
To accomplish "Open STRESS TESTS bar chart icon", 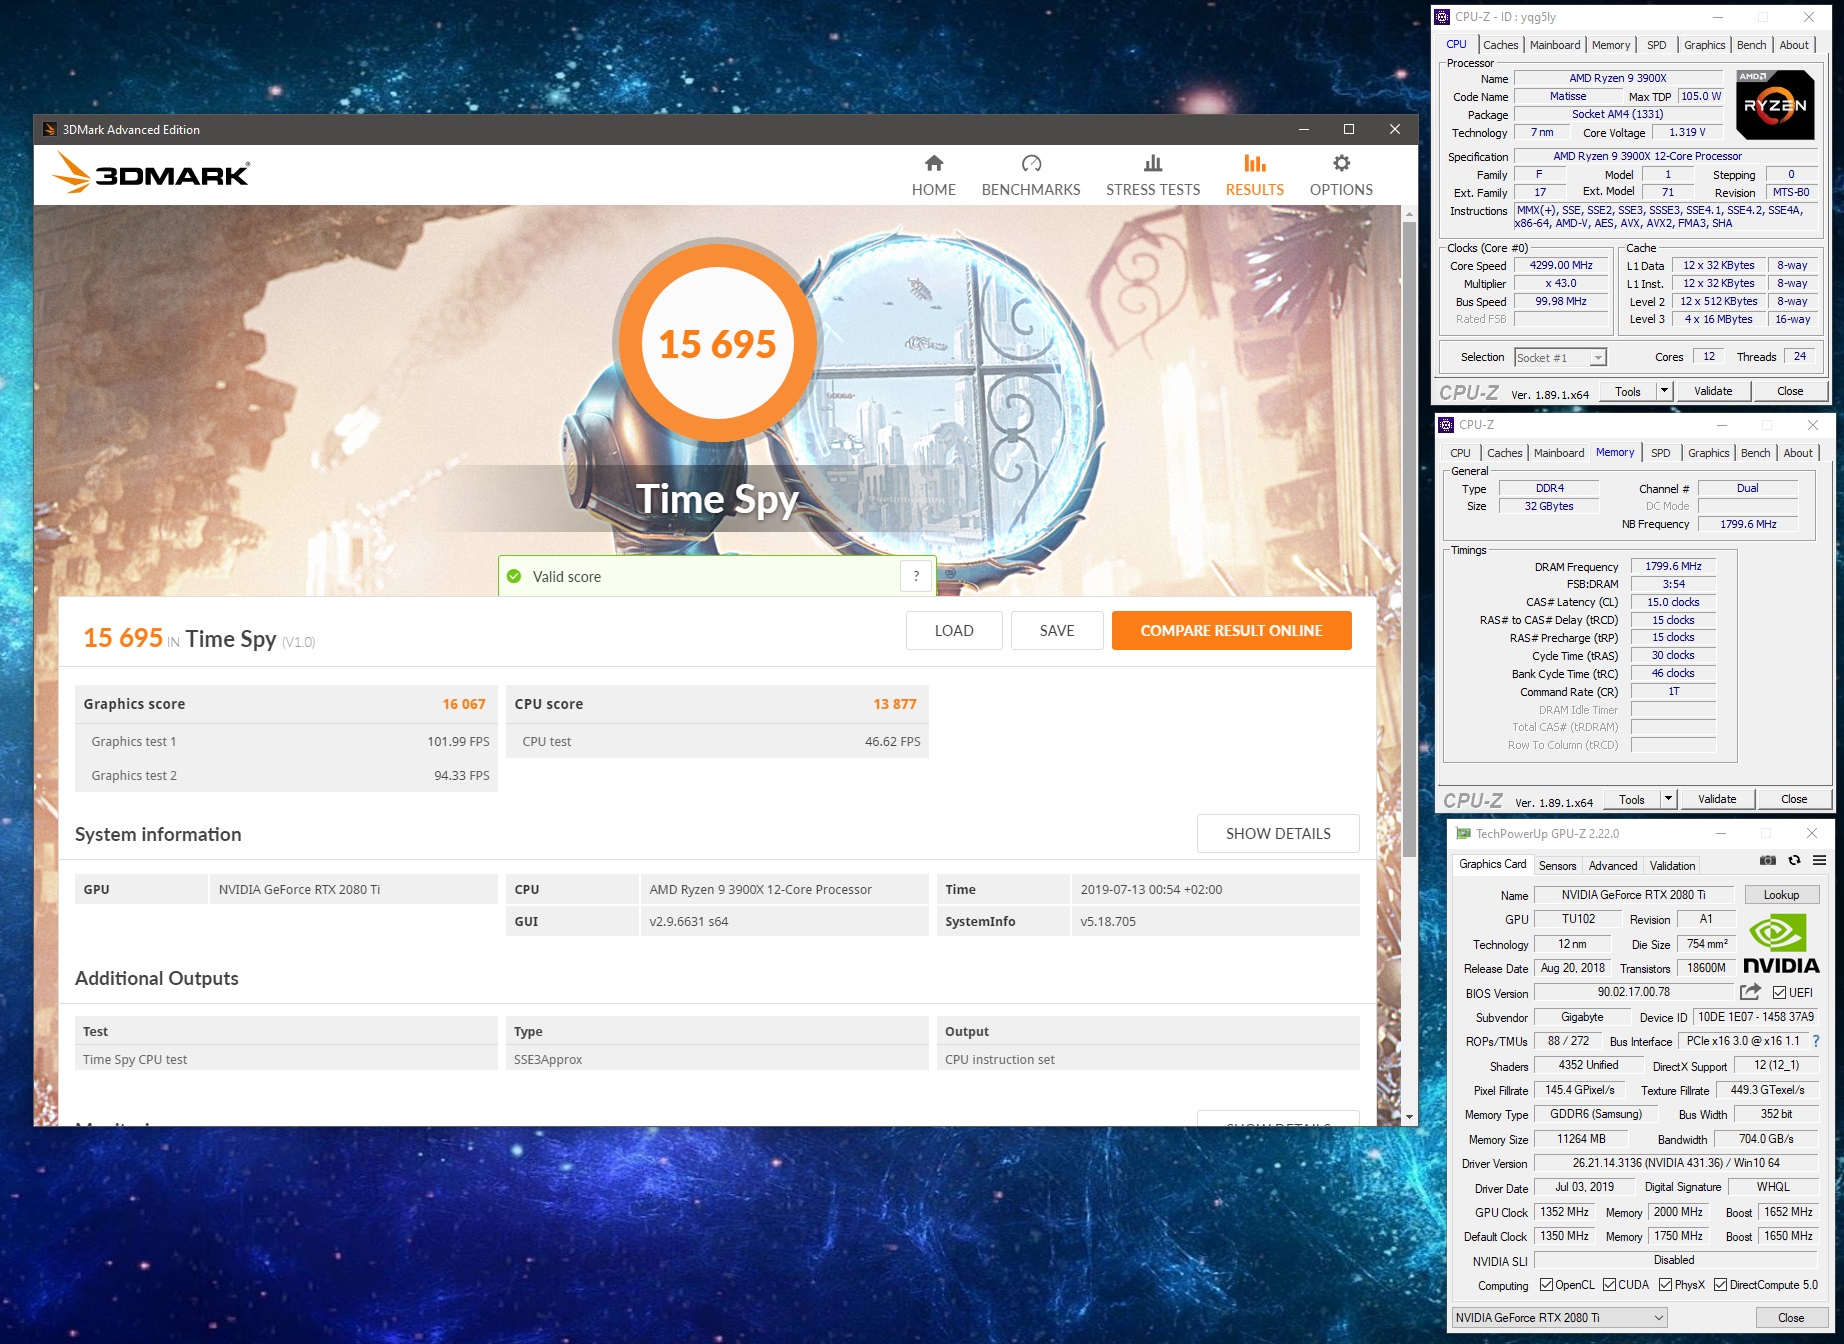I will [1153, 163].
